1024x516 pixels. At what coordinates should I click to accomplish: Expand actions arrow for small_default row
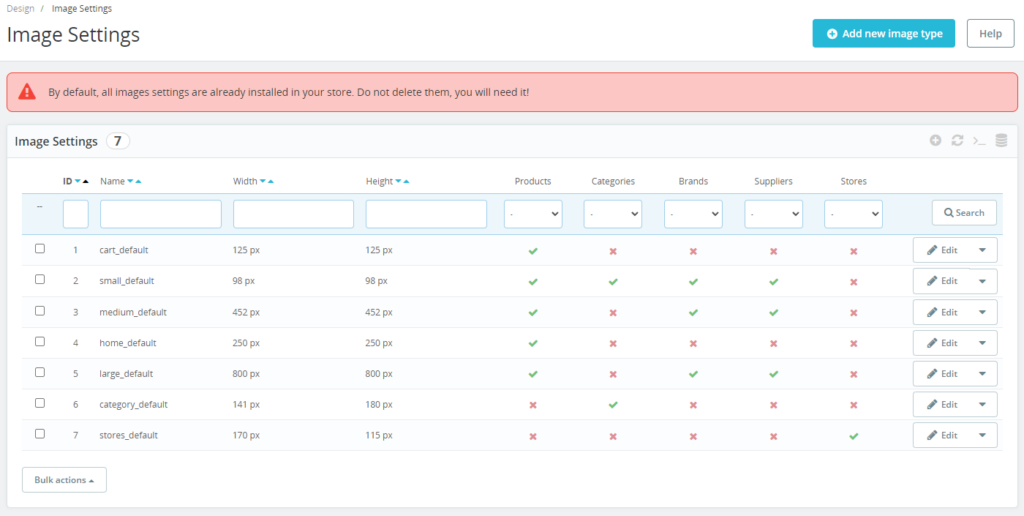tap(982, 281)
